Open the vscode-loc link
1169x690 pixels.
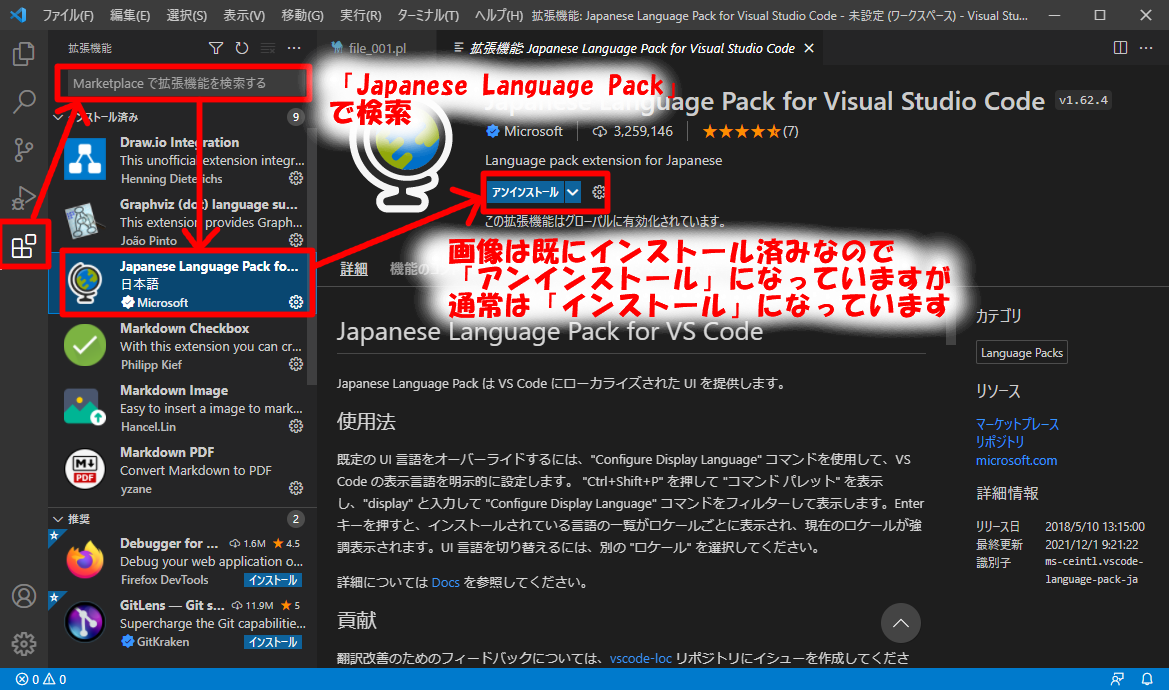point(640,658)
